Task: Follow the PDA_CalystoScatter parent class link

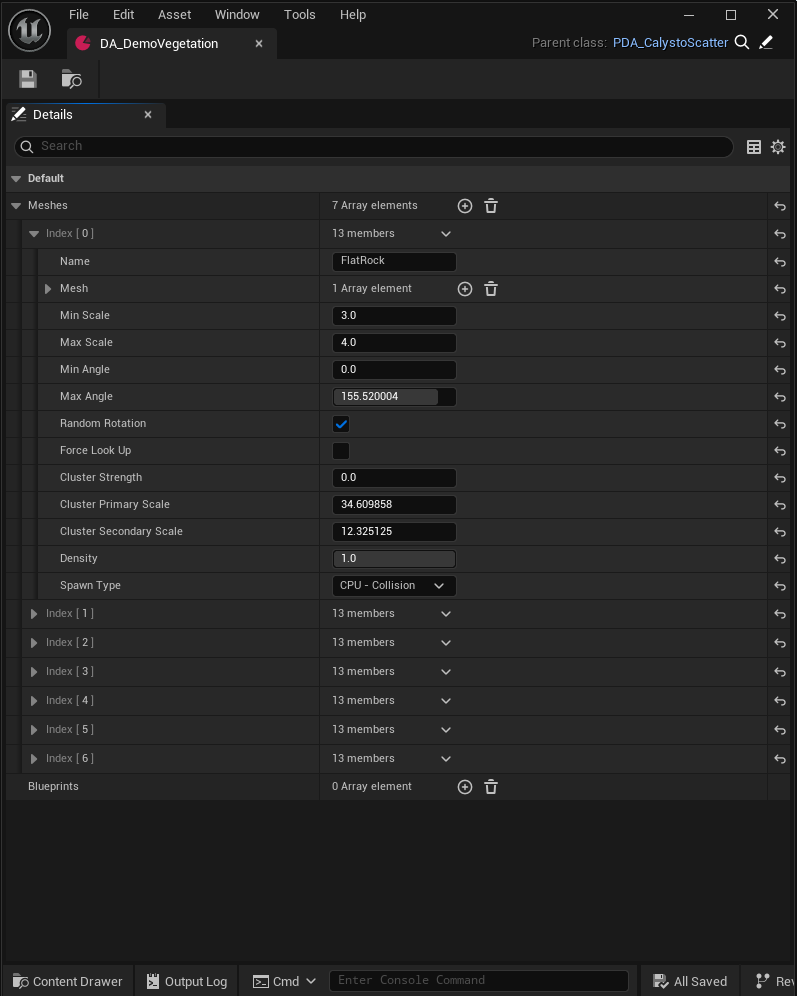Action: [x=670, y=43]
